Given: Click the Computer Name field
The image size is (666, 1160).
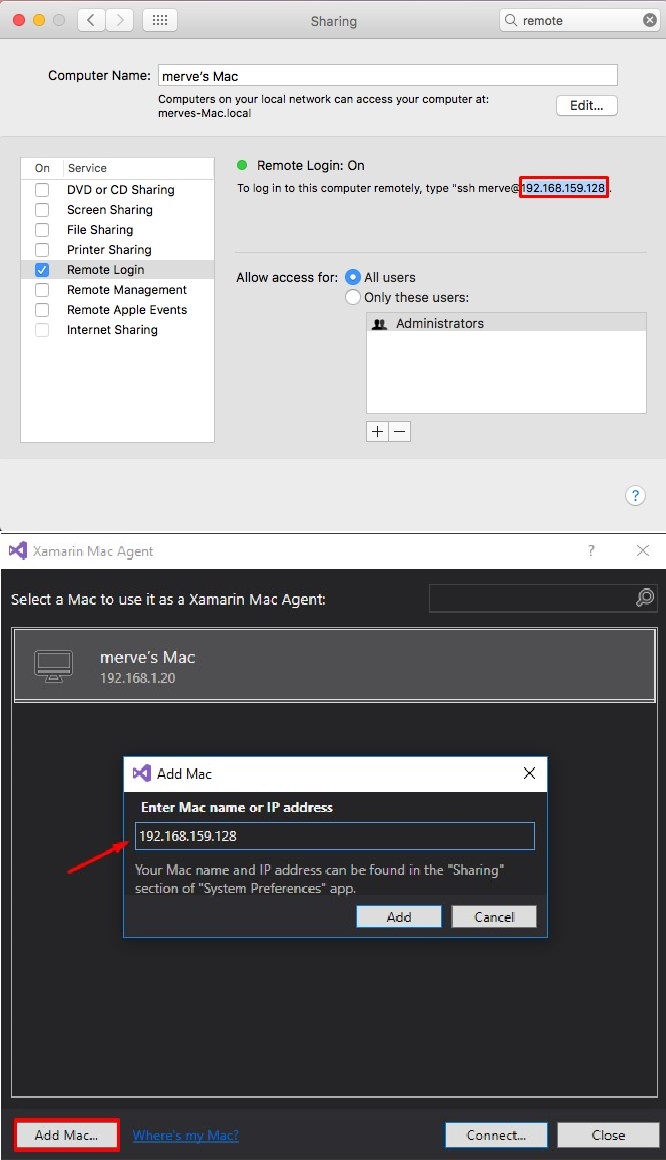Looking at the screenshot, I should (388, 75).
